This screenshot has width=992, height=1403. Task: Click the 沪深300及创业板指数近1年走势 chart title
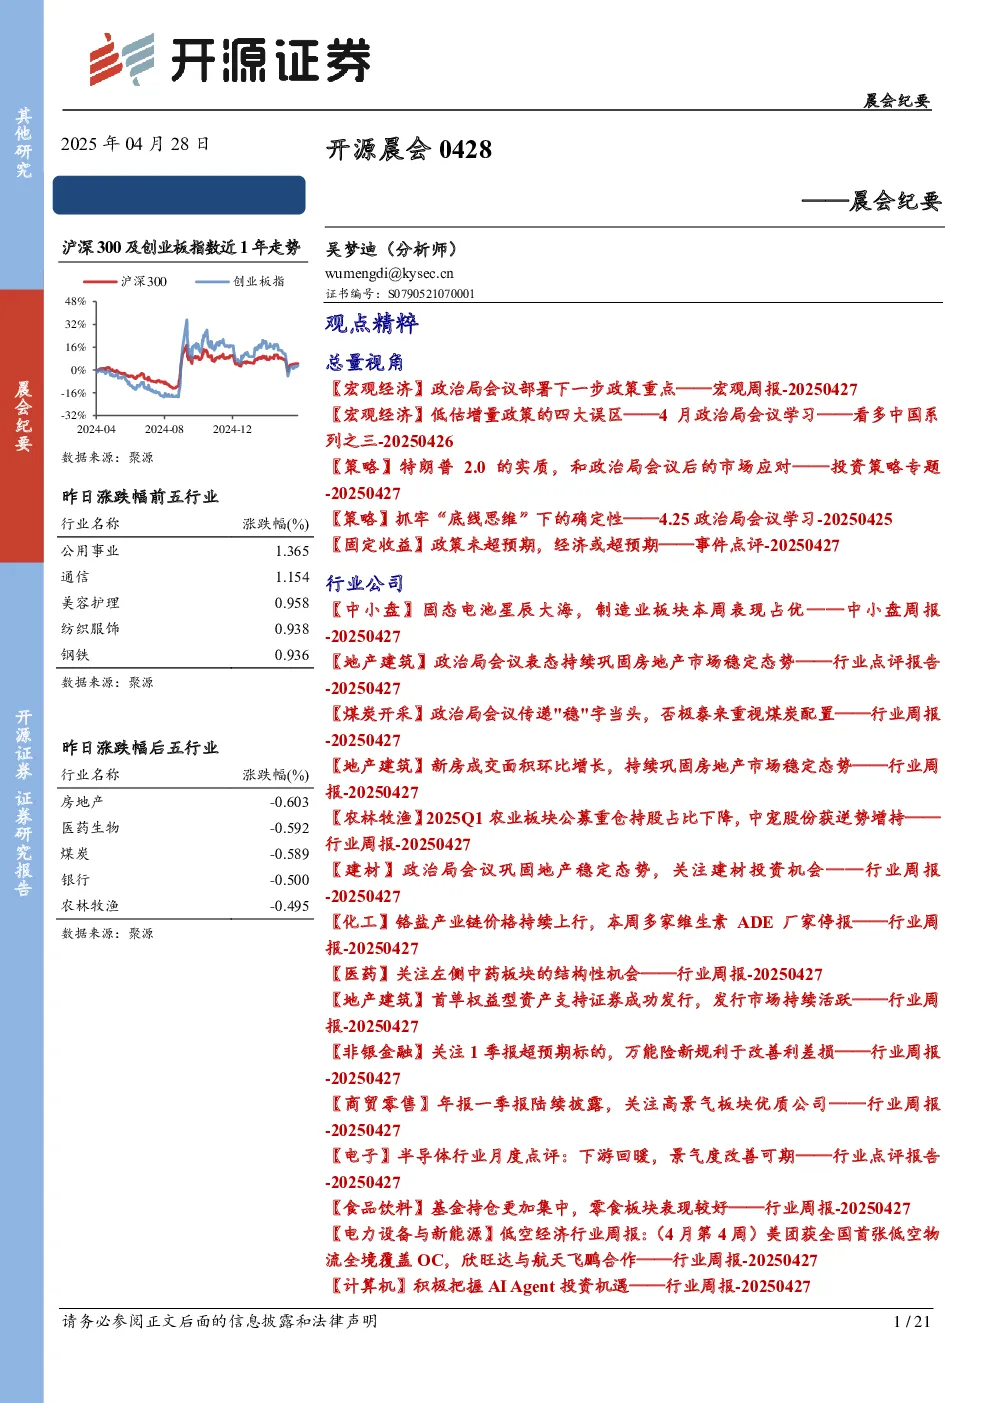pos(181,247)
